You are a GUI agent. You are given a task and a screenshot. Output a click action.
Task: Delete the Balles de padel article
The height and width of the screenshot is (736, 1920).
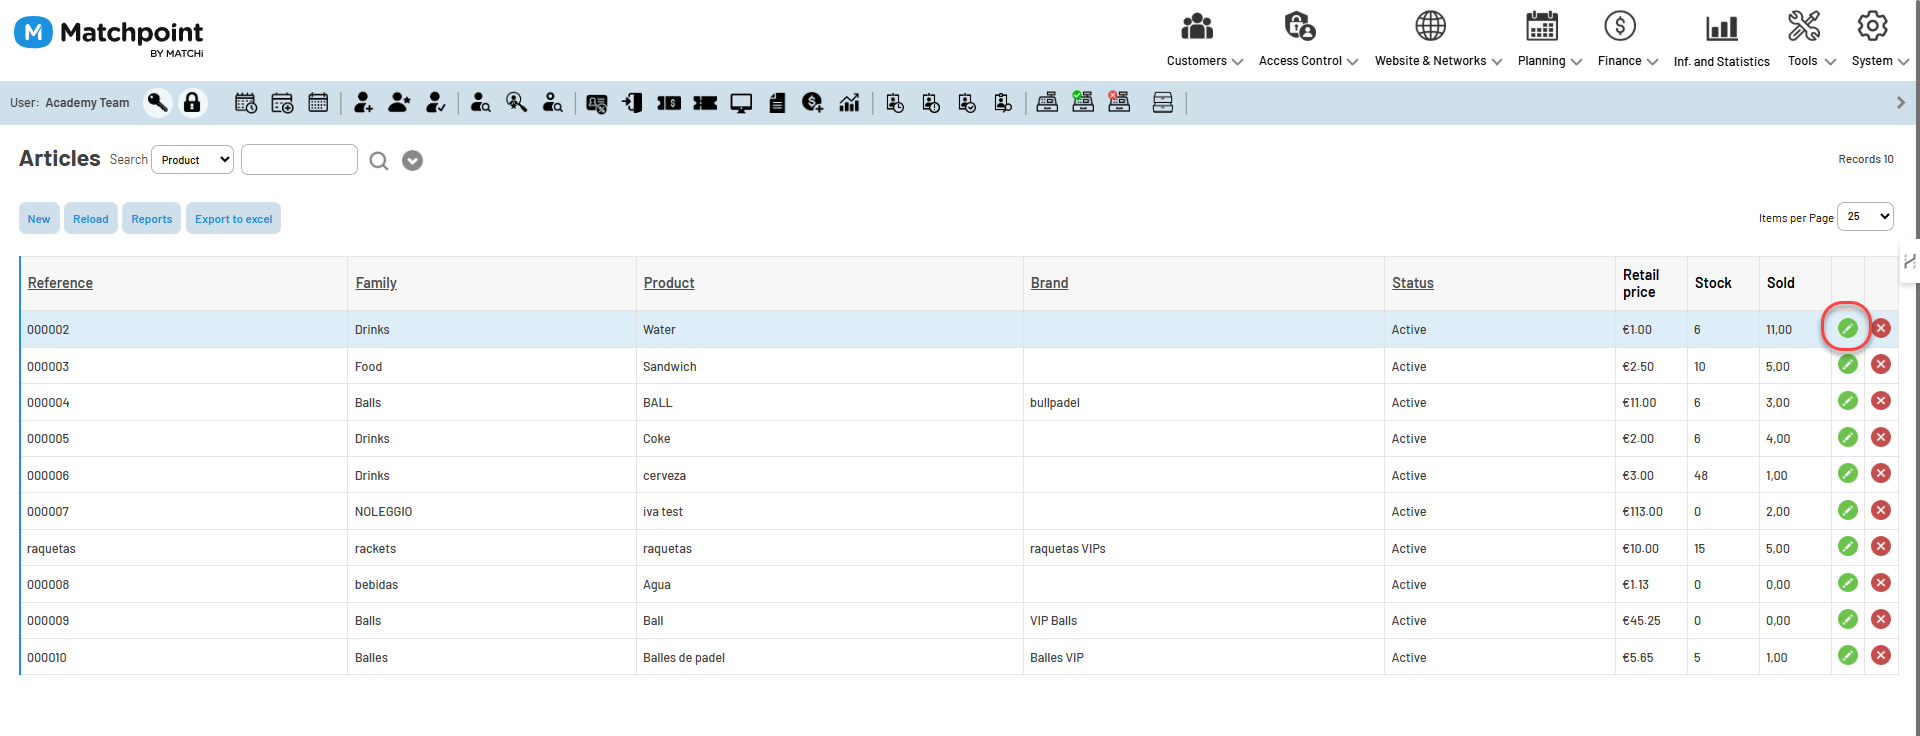(x=1881, y=655)
